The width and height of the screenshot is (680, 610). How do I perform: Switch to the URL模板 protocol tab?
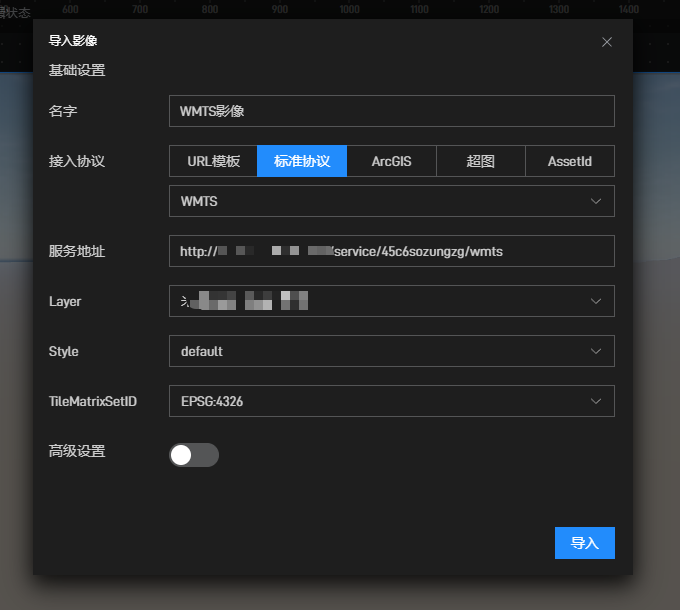click(213, 161)
